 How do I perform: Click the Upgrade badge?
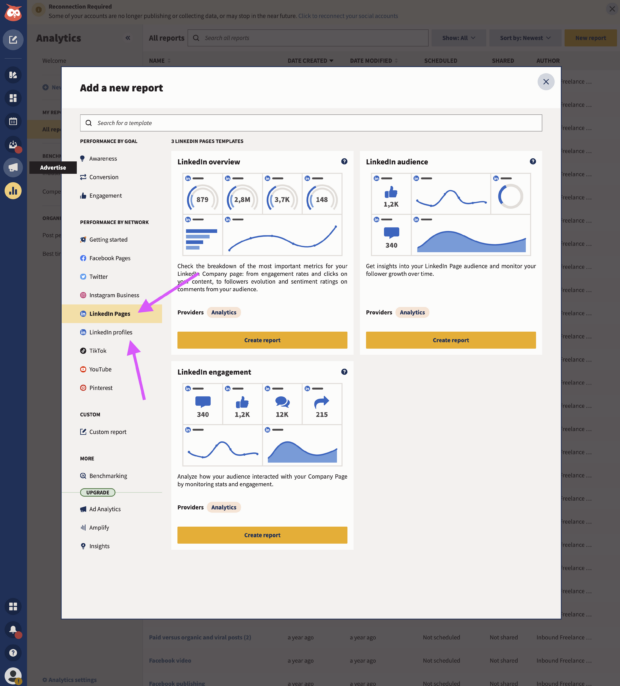click(x=98, y=493)
